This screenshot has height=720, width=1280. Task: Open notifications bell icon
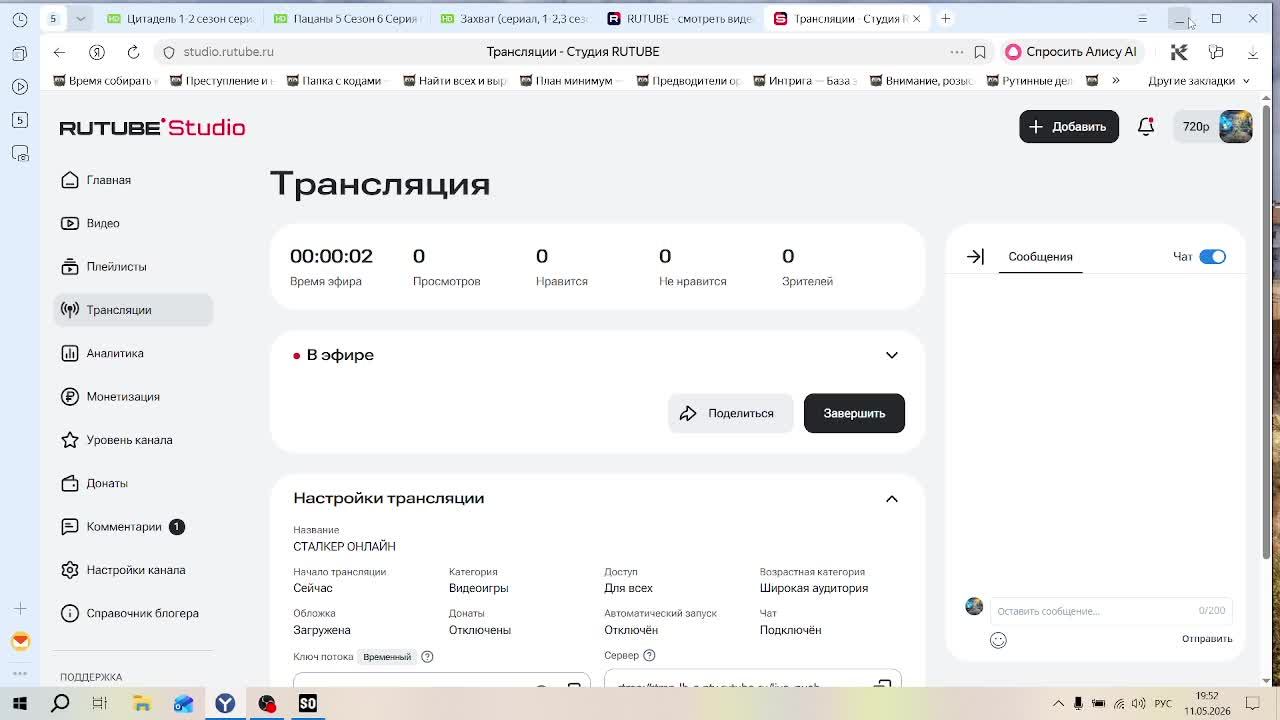pyautogui.click(x=1146, y=127)
